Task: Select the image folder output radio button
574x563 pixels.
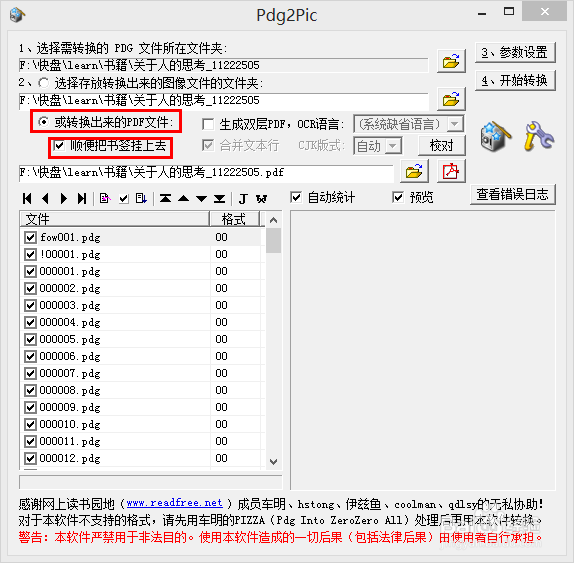Action: click(44, 83)
